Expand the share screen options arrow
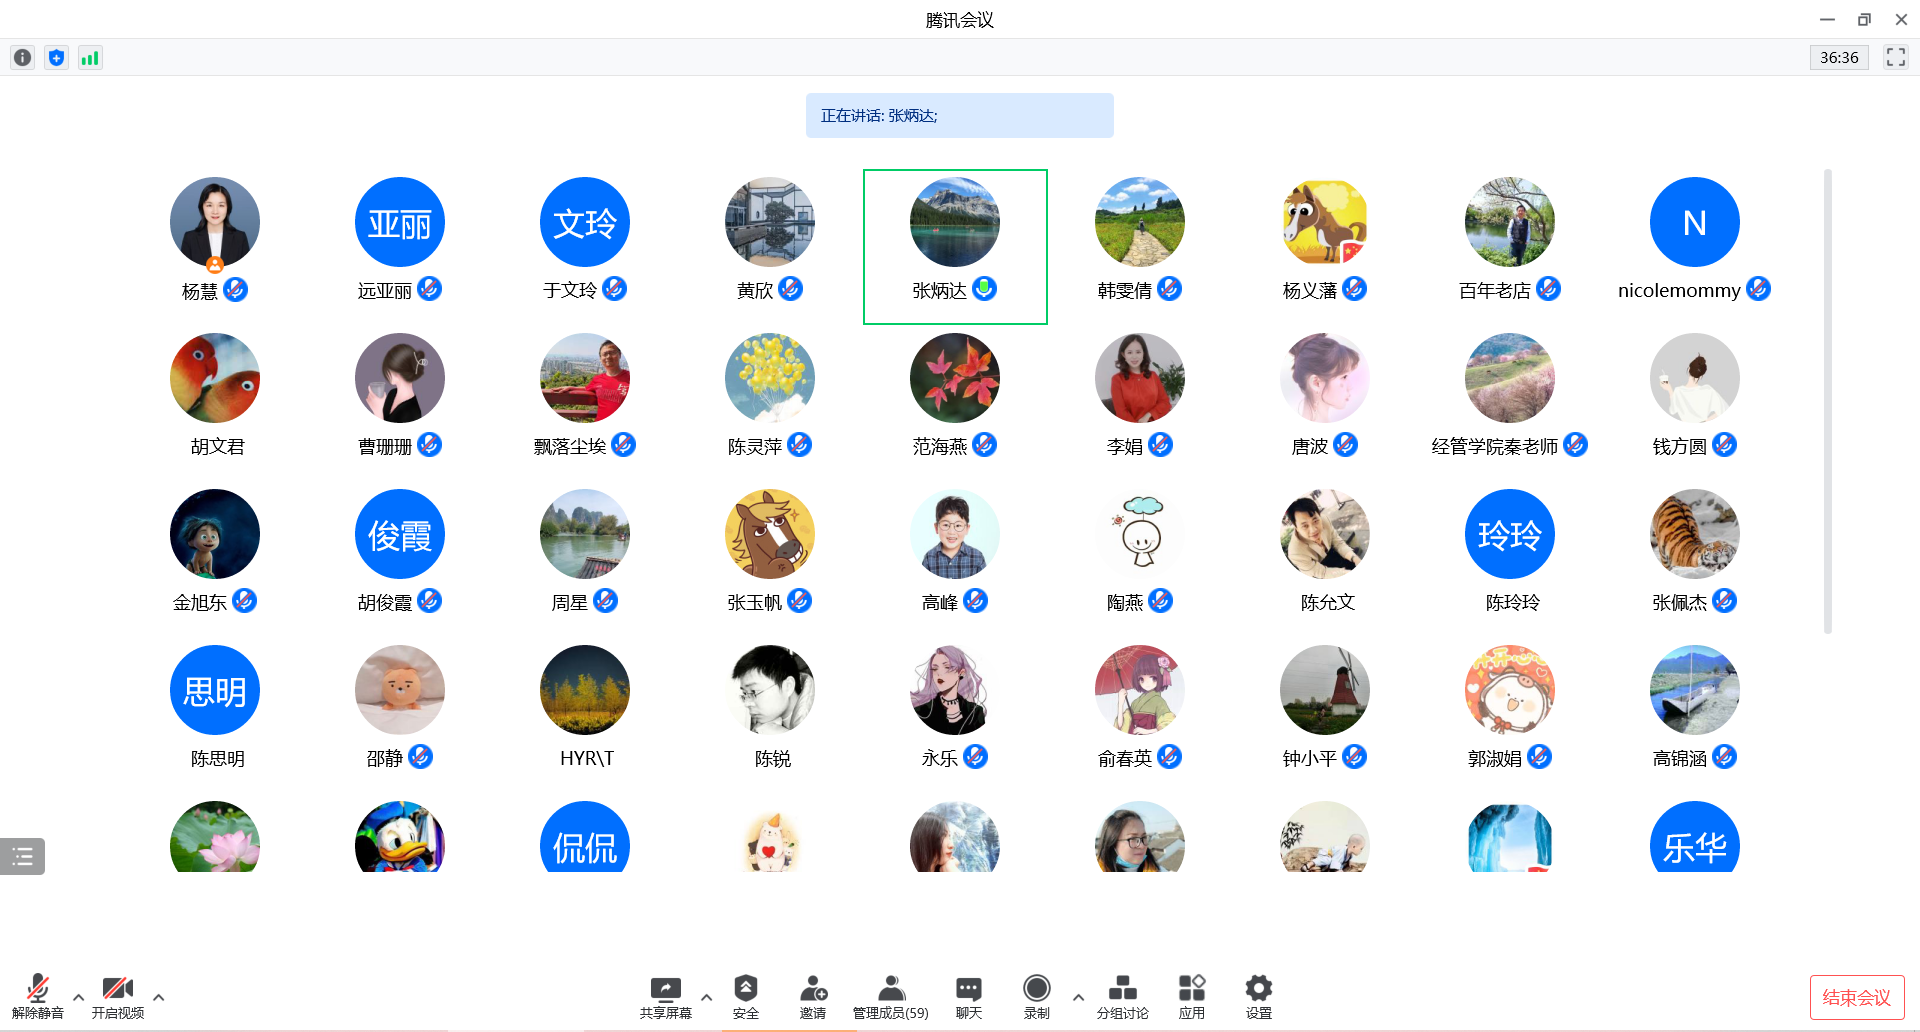The width and height of the screenshot is (1920, 1032). (706, 997)
